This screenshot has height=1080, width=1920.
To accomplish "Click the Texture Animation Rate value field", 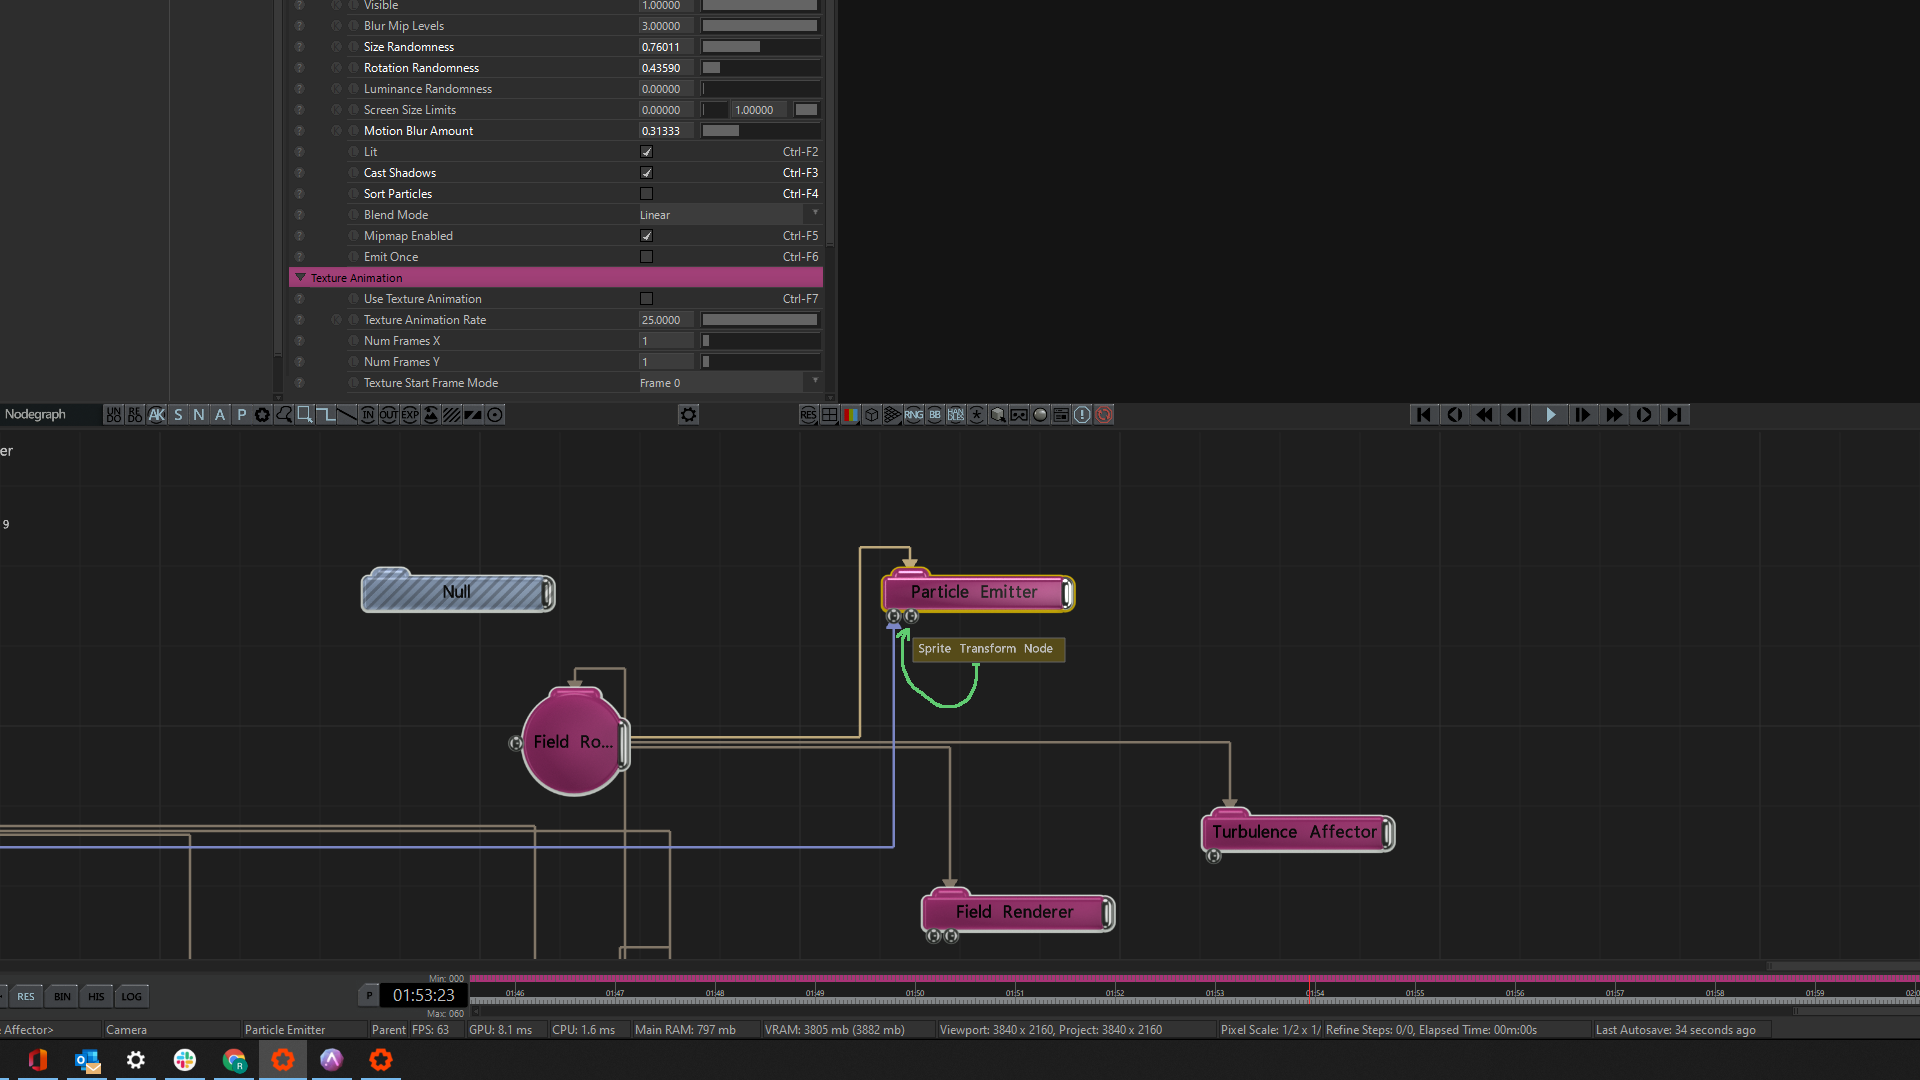I will tap(666, 320).
